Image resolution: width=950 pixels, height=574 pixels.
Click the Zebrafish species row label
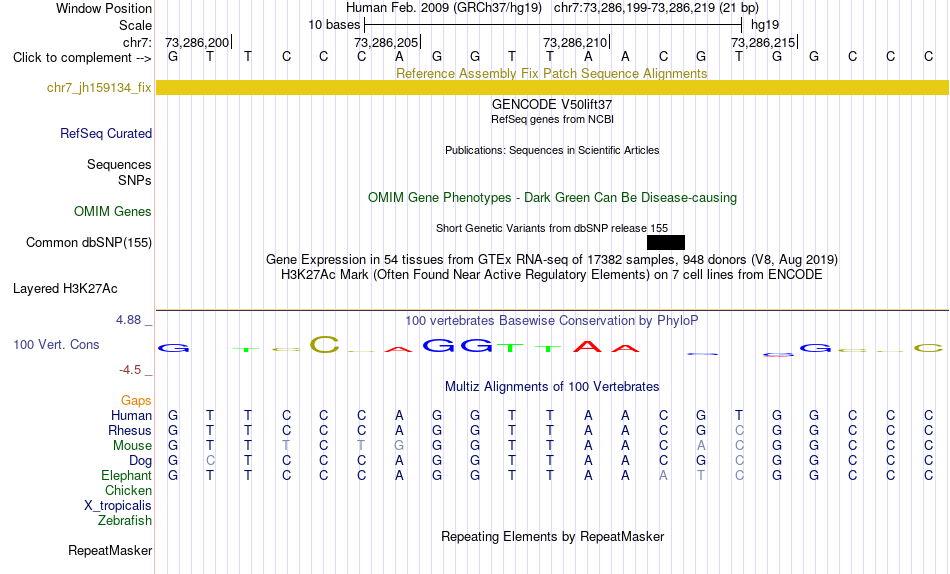(125, 520)
